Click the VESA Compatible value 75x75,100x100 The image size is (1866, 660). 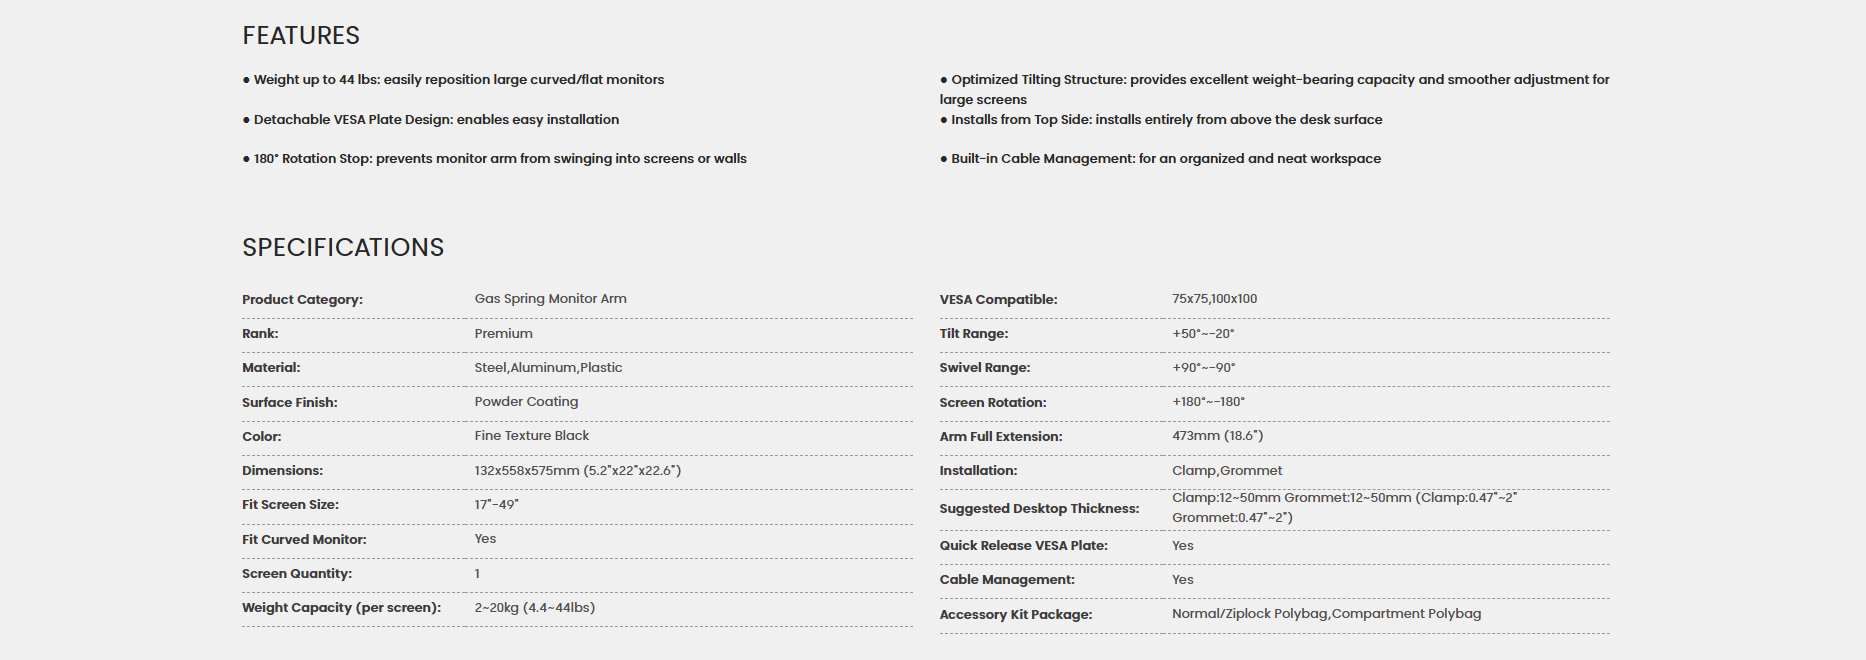pyautogui.click(x=1214, y=299)
